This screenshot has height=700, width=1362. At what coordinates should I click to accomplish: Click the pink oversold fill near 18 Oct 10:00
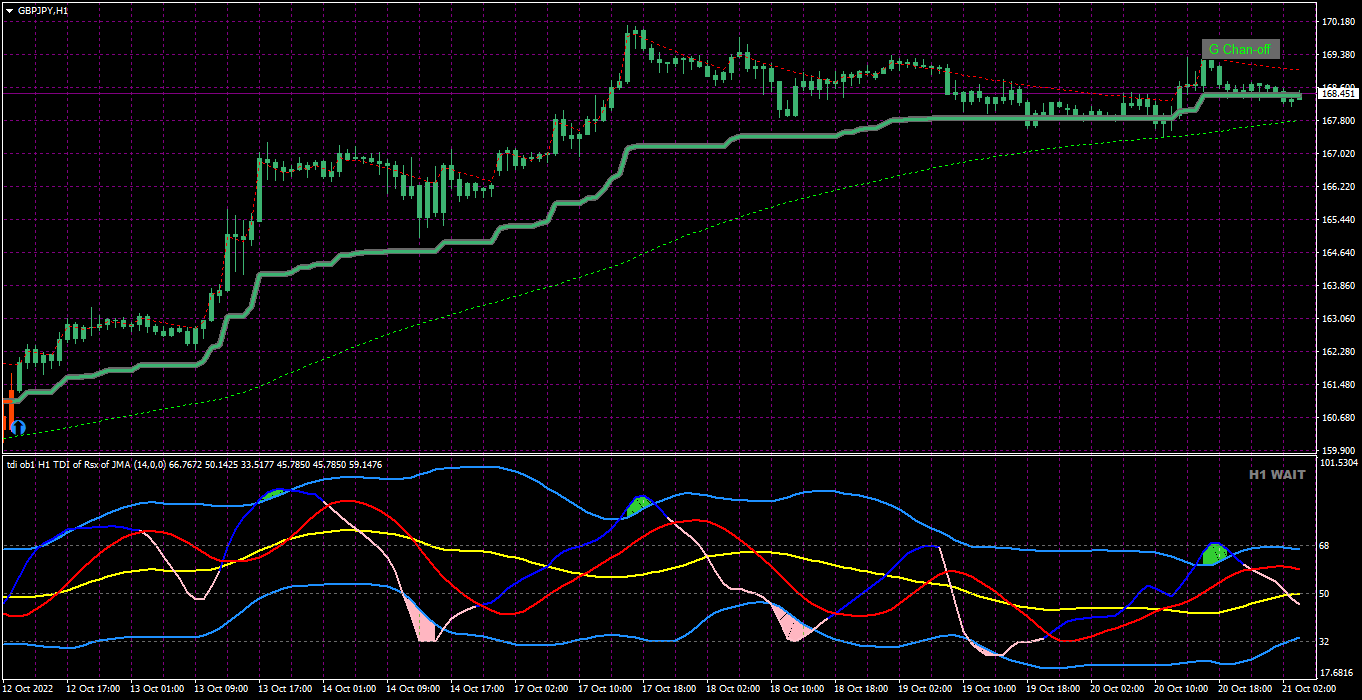[795, 624]
